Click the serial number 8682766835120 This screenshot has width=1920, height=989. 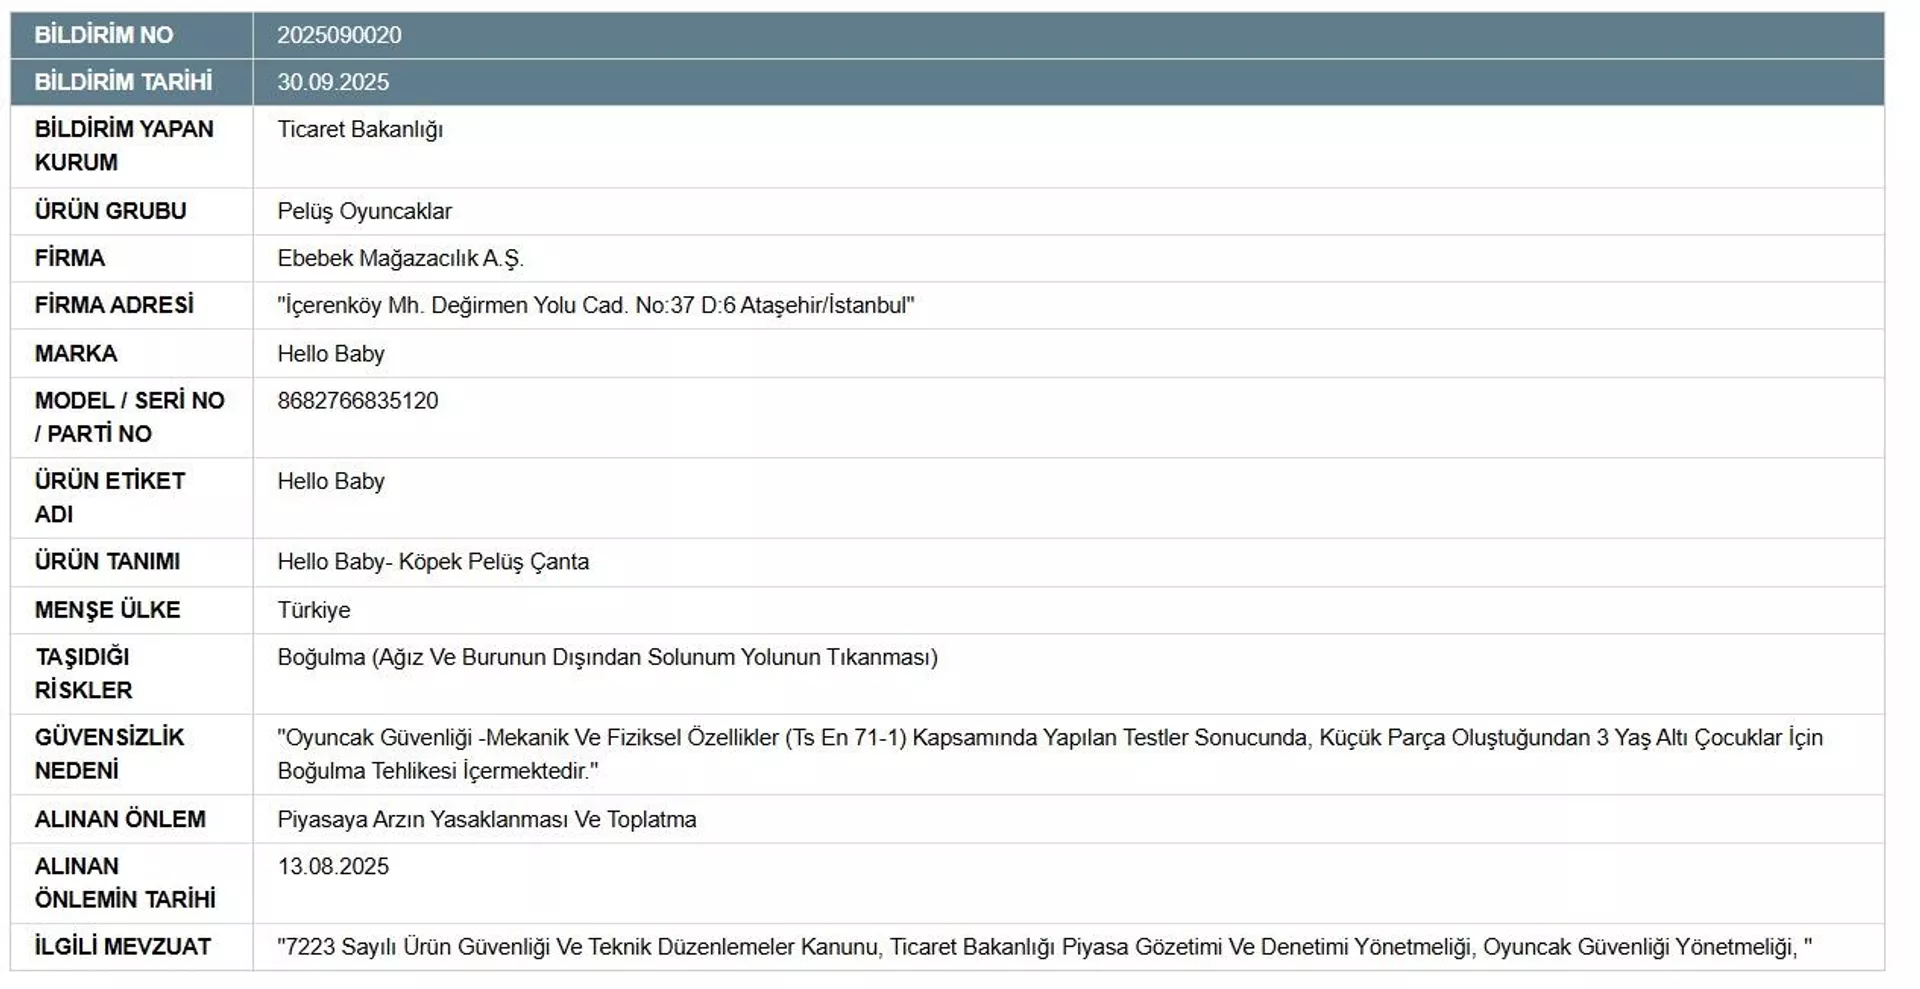pyautogui.click(x=358, y=400)
